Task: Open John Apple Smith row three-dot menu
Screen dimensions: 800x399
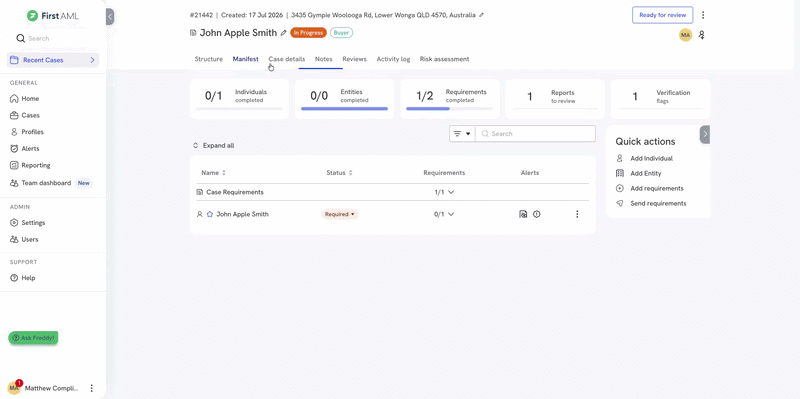Action: point(577,214)
